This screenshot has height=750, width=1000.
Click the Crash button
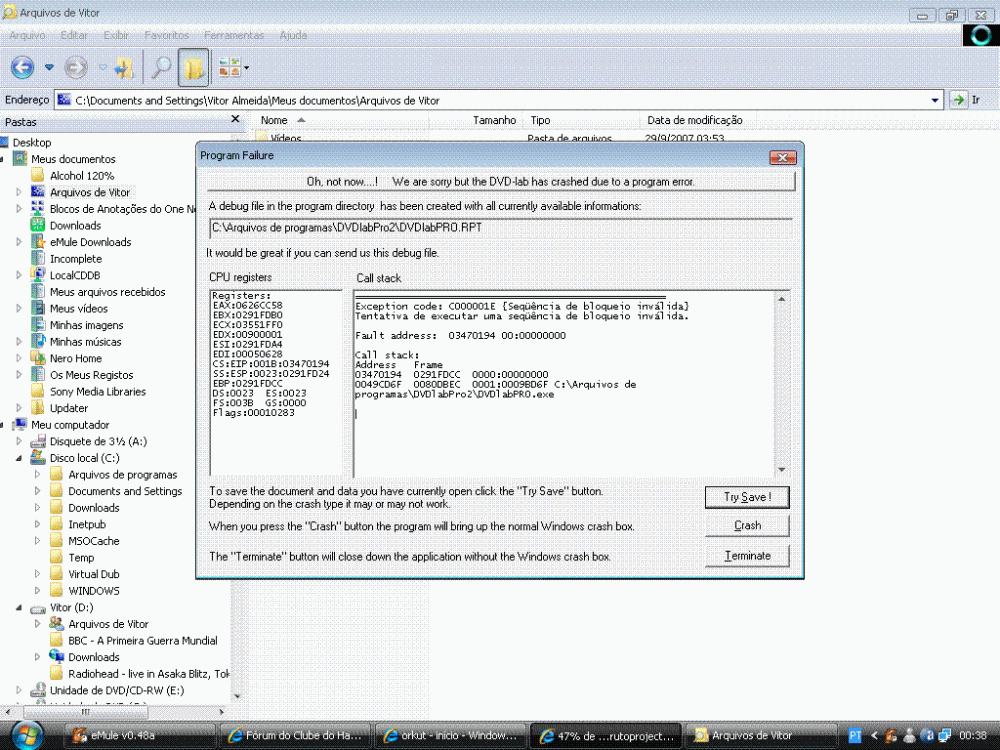click(x=747, y=525)
